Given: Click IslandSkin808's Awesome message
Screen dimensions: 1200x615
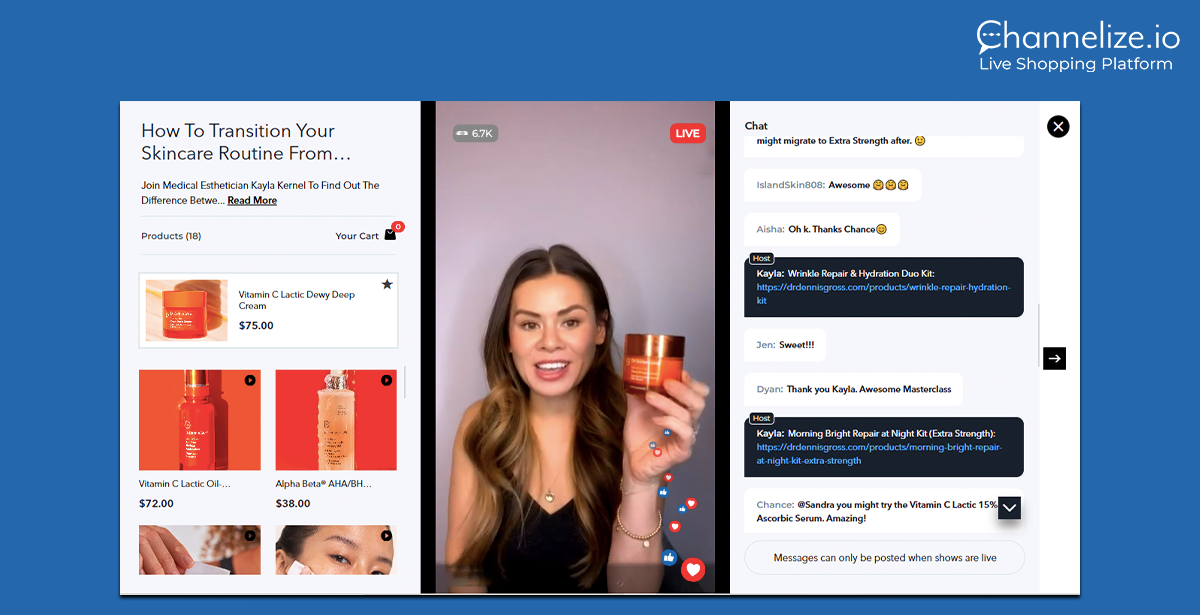Looking at the screenshot, I should click(x=833, y=185).
